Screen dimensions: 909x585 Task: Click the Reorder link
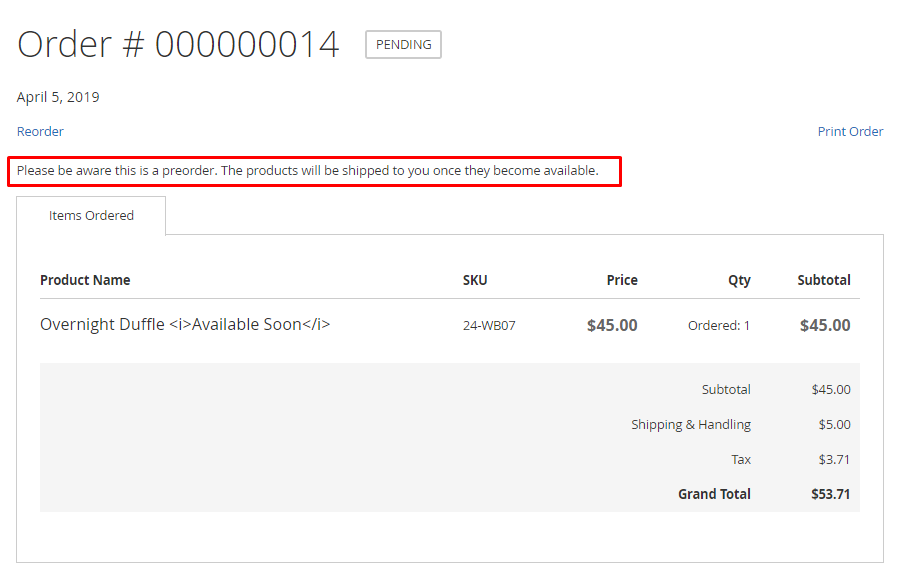(40, 131)
